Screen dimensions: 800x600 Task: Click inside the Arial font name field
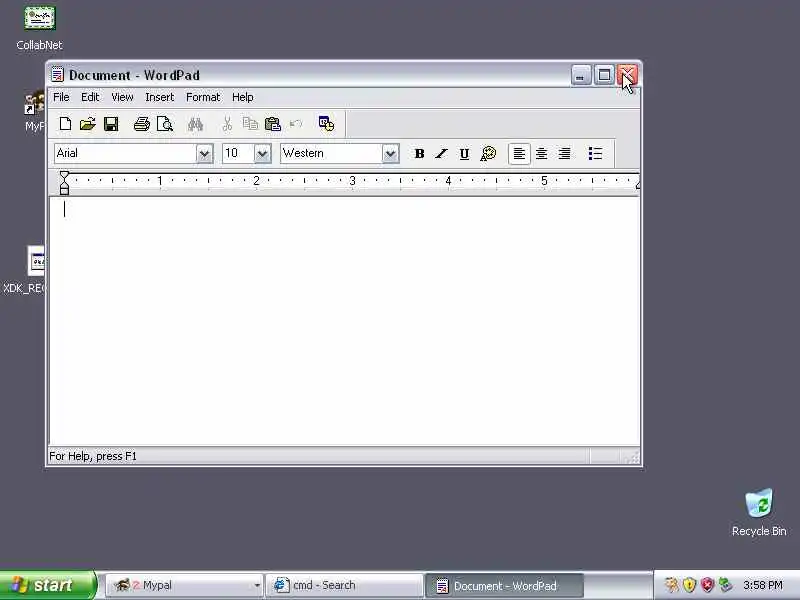pos(125,154)
